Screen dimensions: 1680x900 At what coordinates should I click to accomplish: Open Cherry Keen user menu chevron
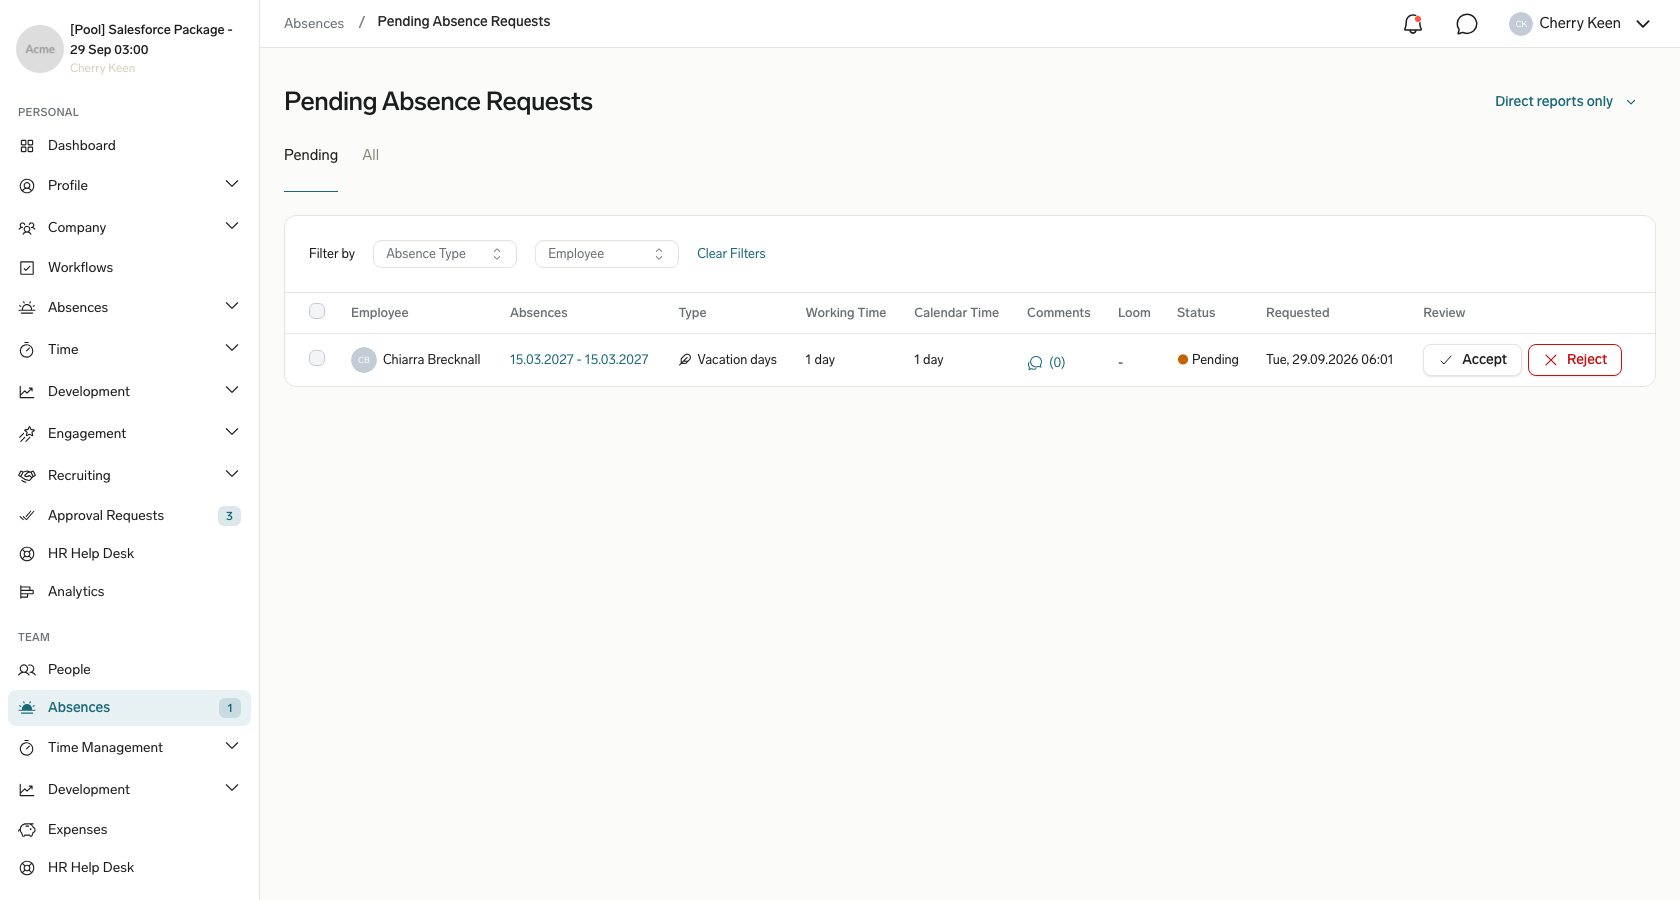1643,24
